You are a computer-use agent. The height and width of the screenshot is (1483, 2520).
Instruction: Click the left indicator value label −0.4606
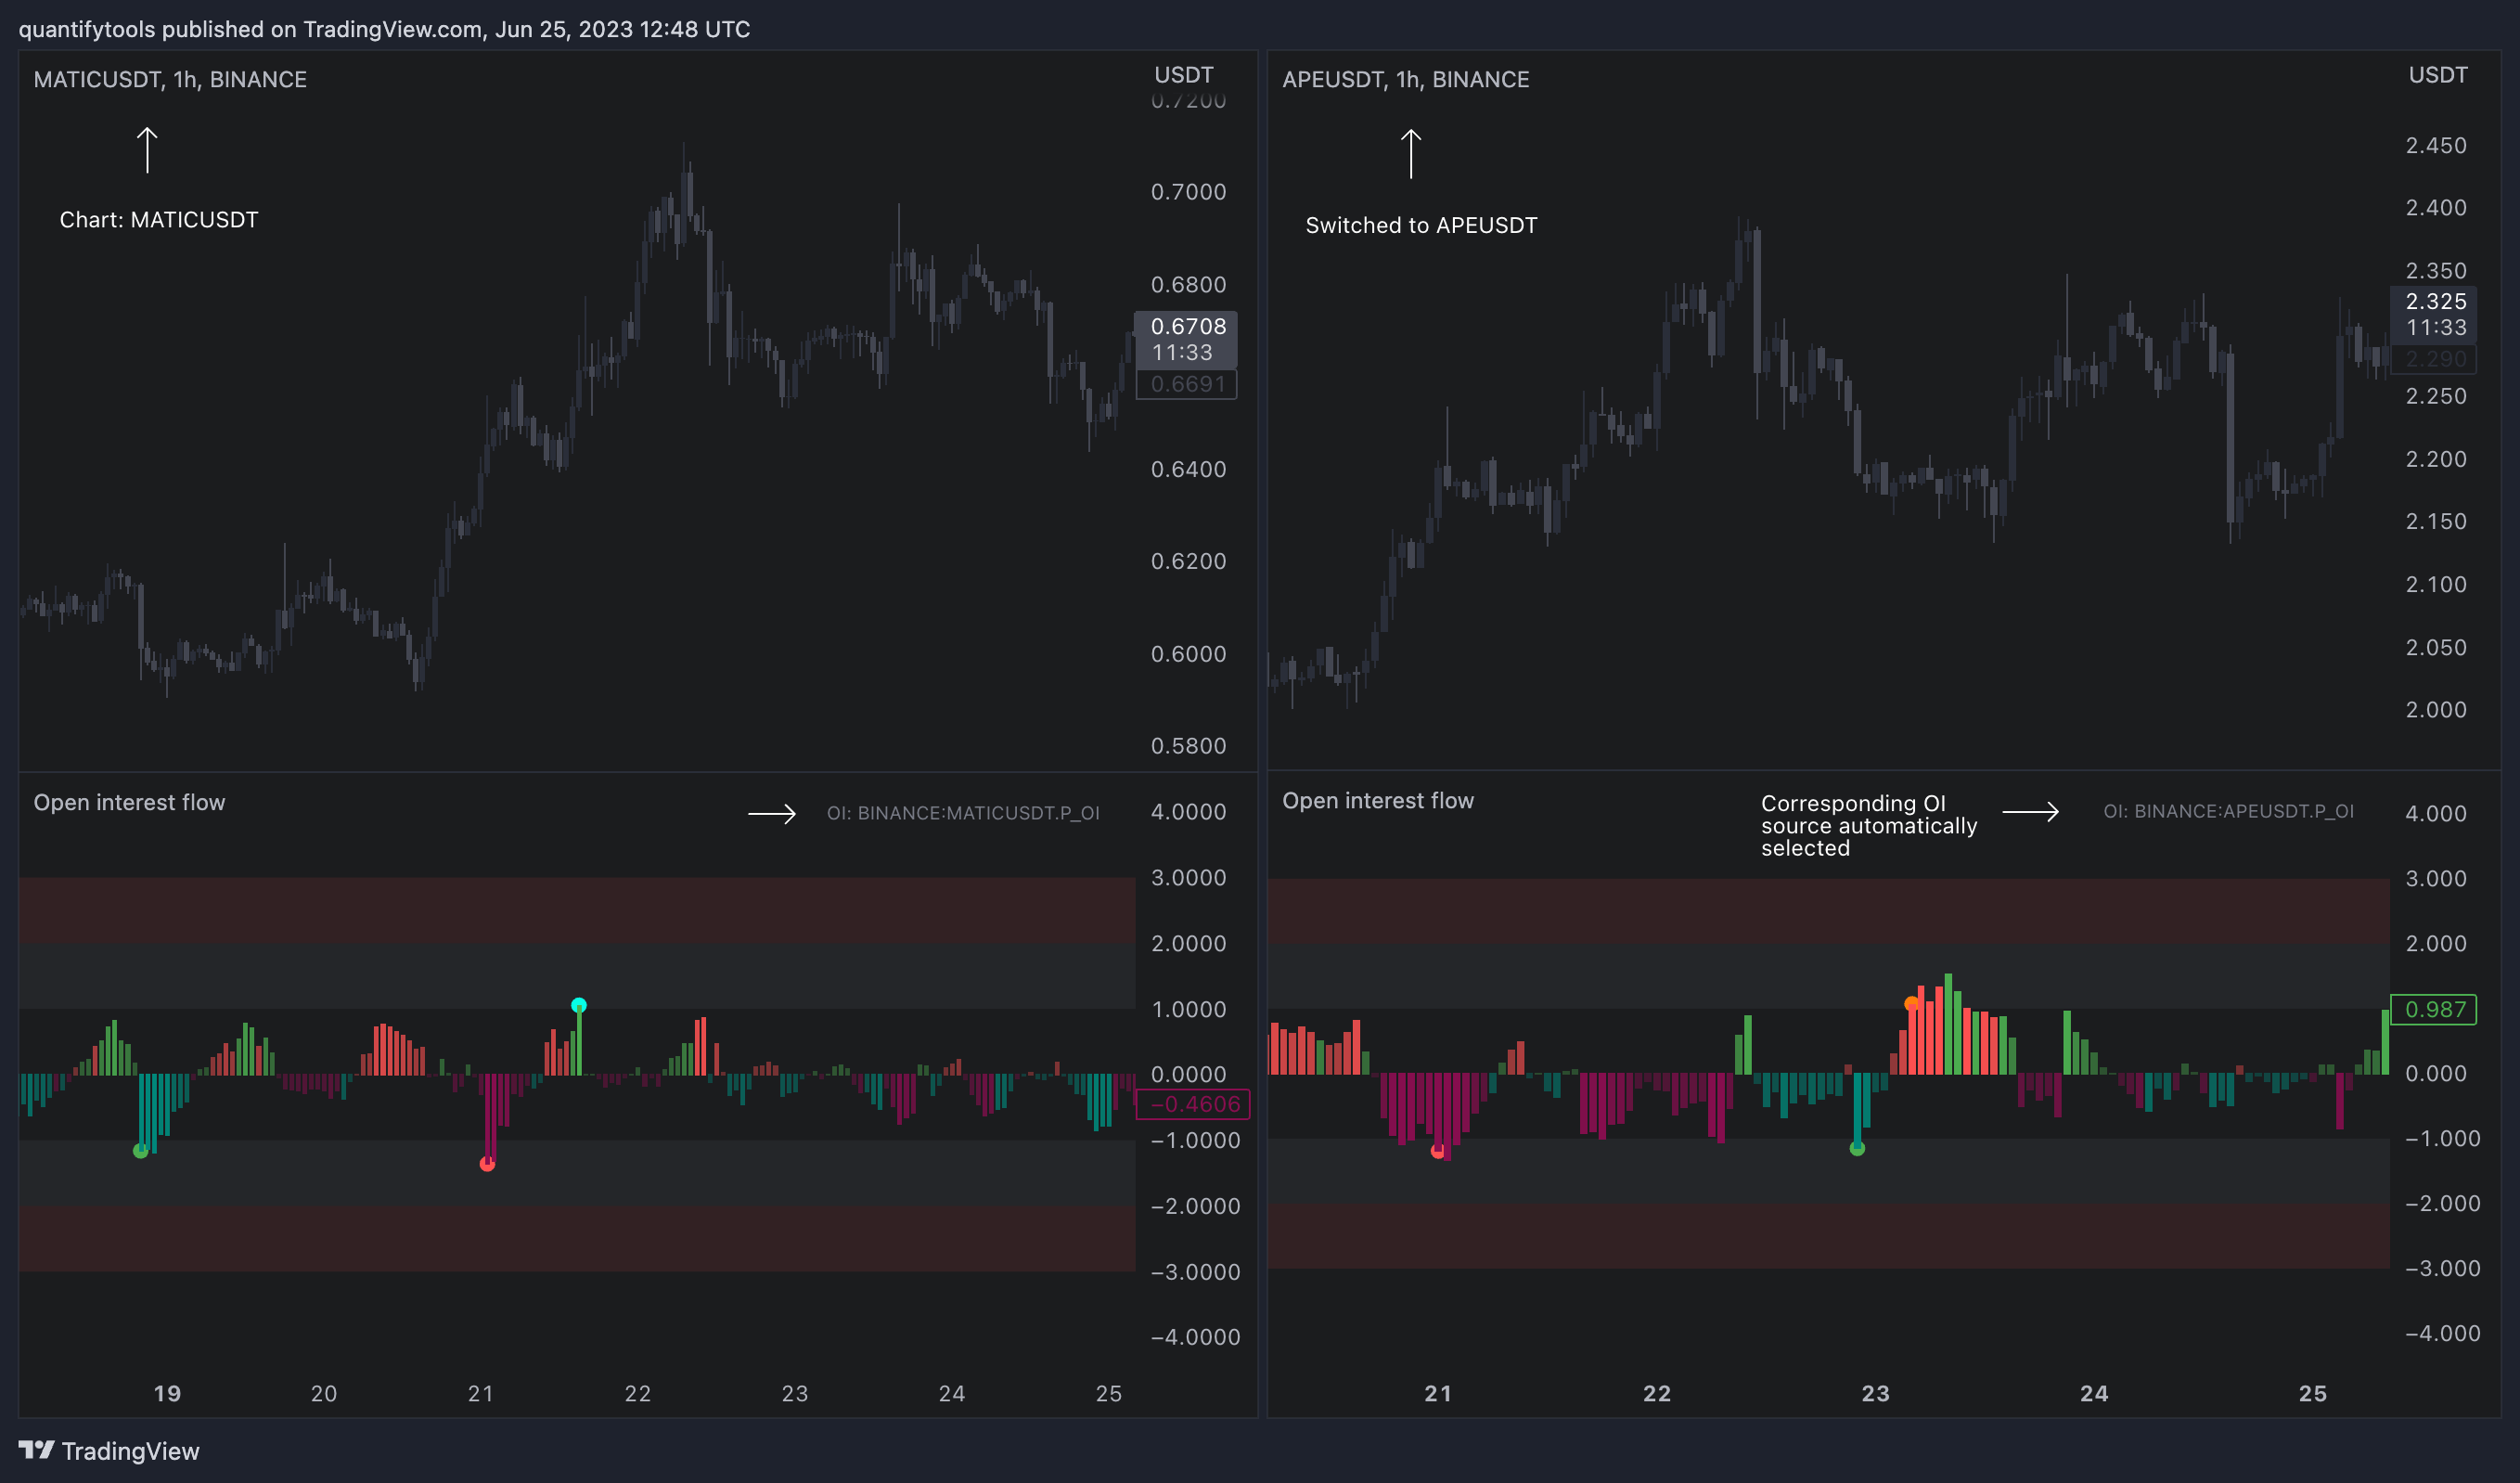(x=1194, y=1104)
